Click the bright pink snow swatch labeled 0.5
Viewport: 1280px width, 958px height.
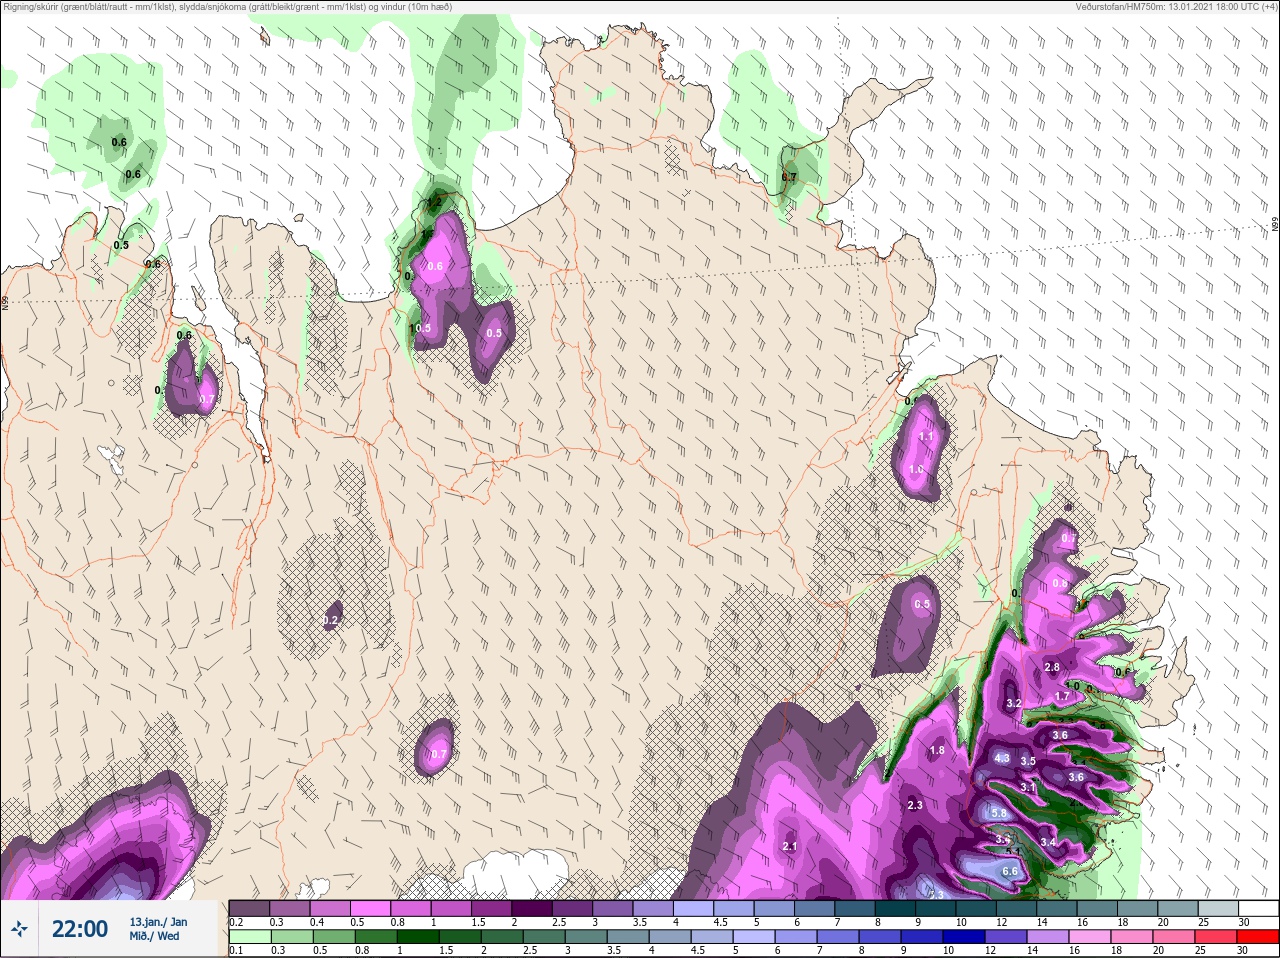tap(371, 908)
